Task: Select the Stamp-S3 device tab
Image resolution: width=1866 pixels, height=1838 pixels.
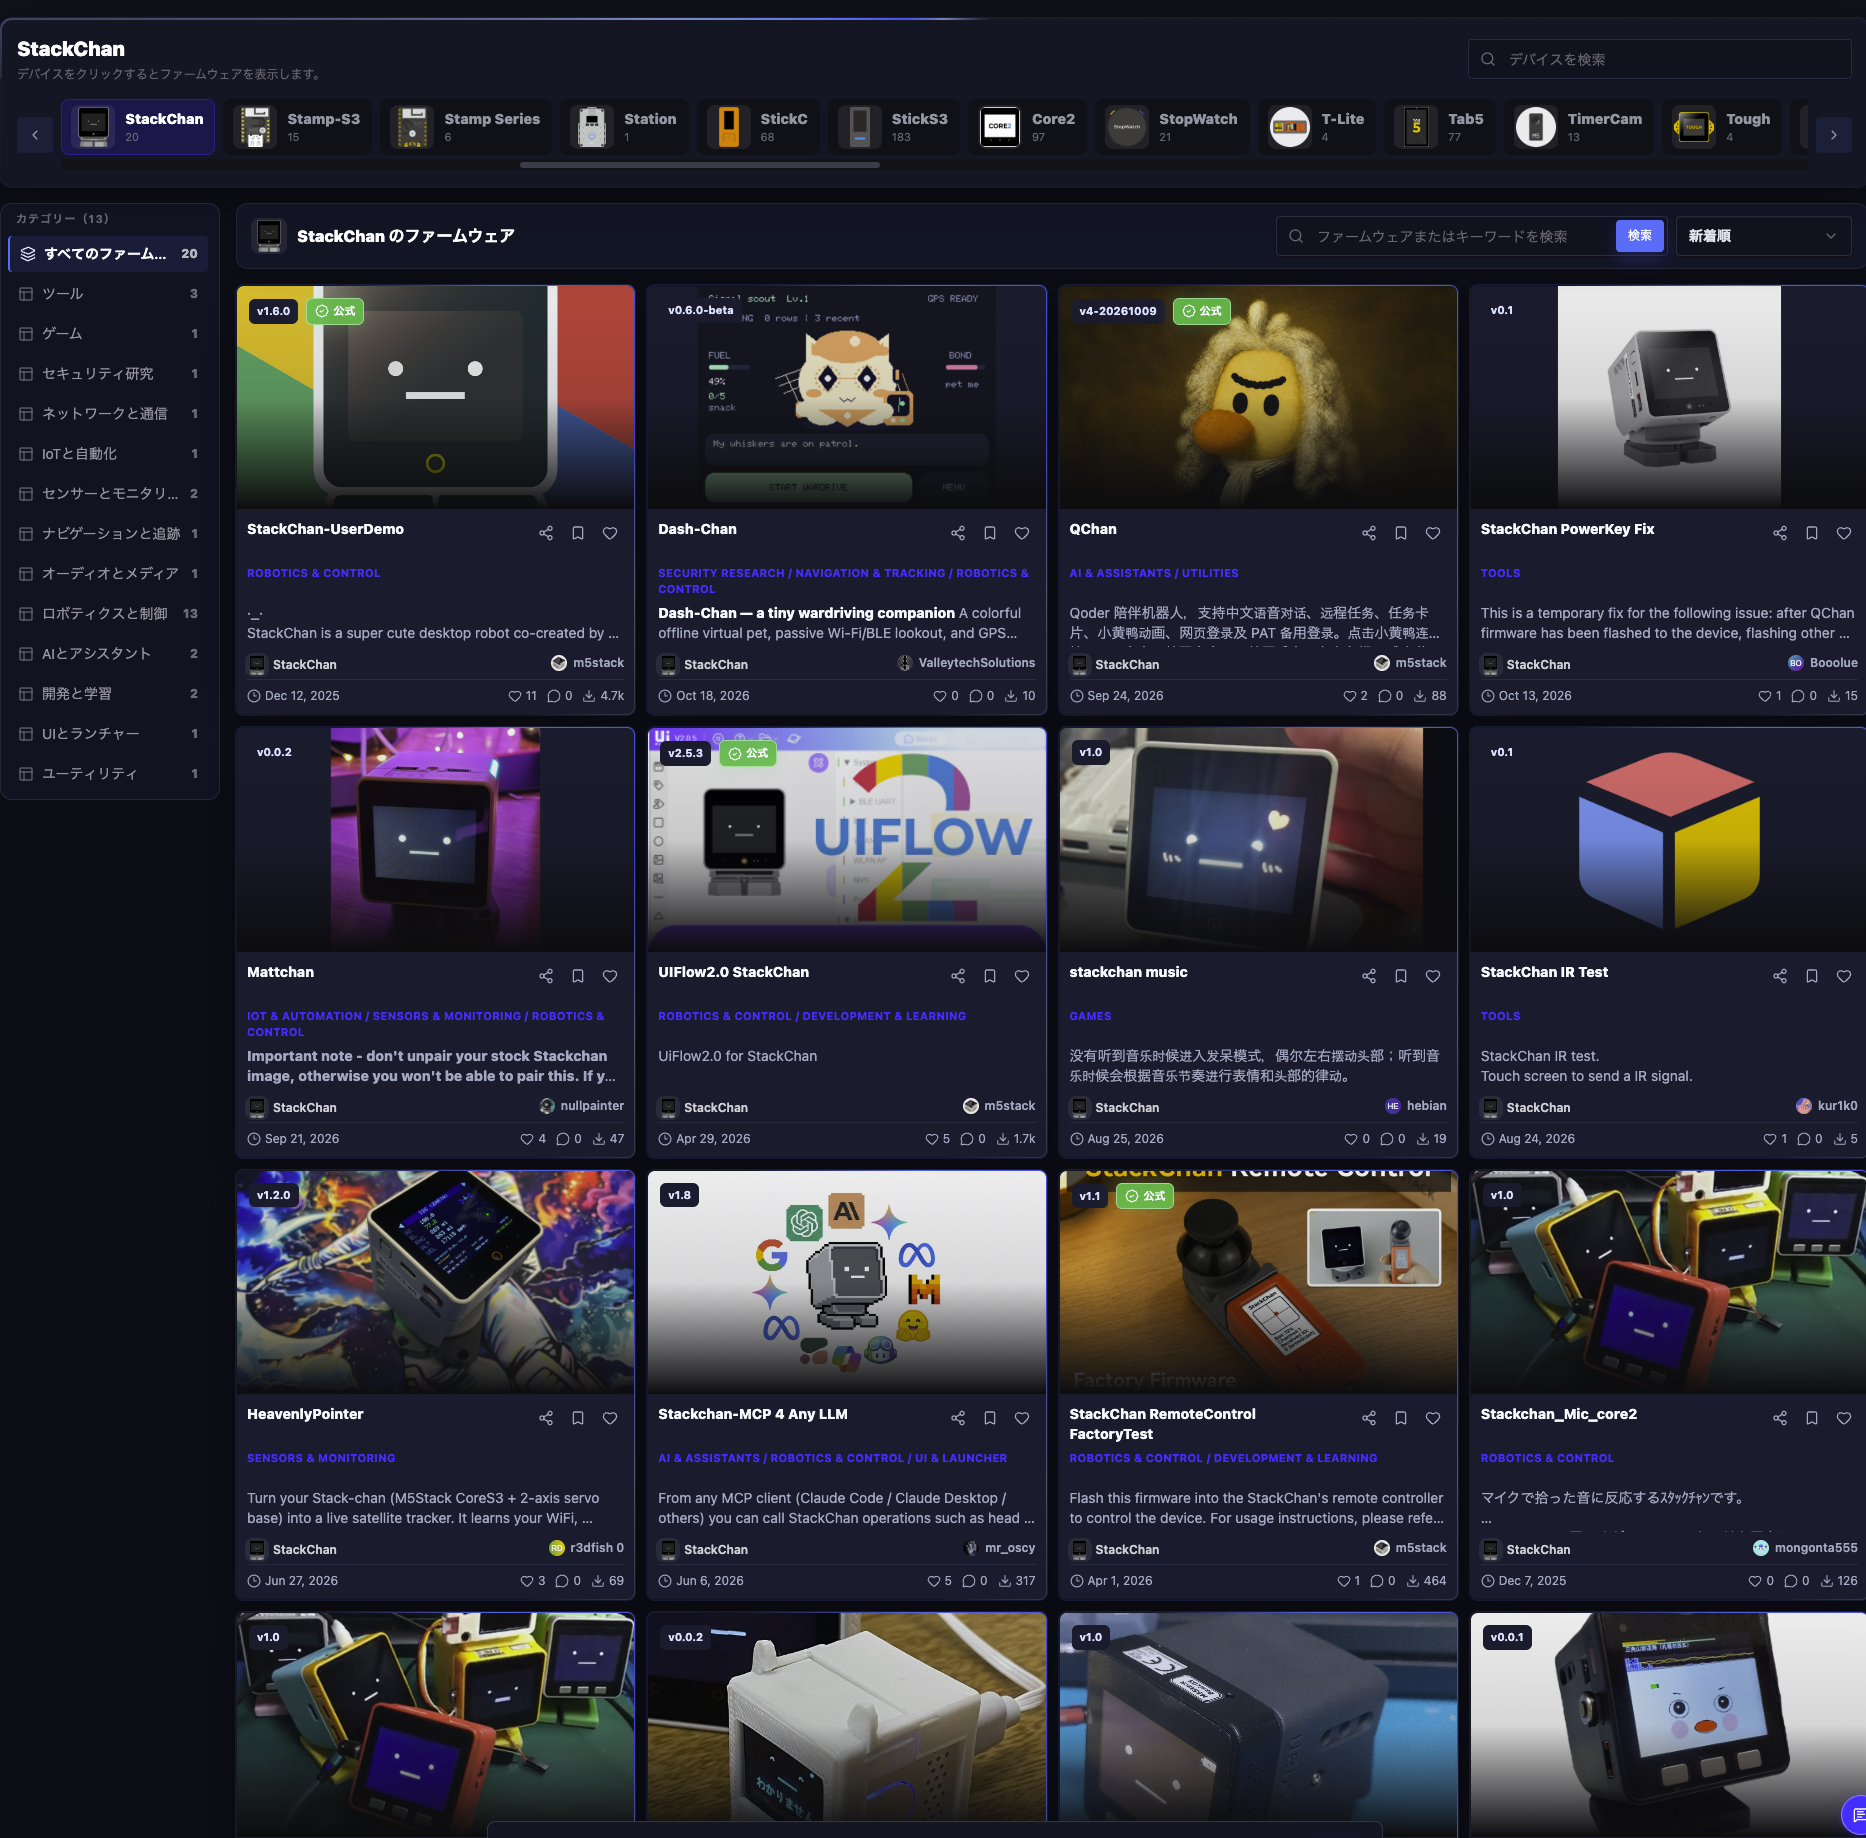Action: tap(300, 127)
